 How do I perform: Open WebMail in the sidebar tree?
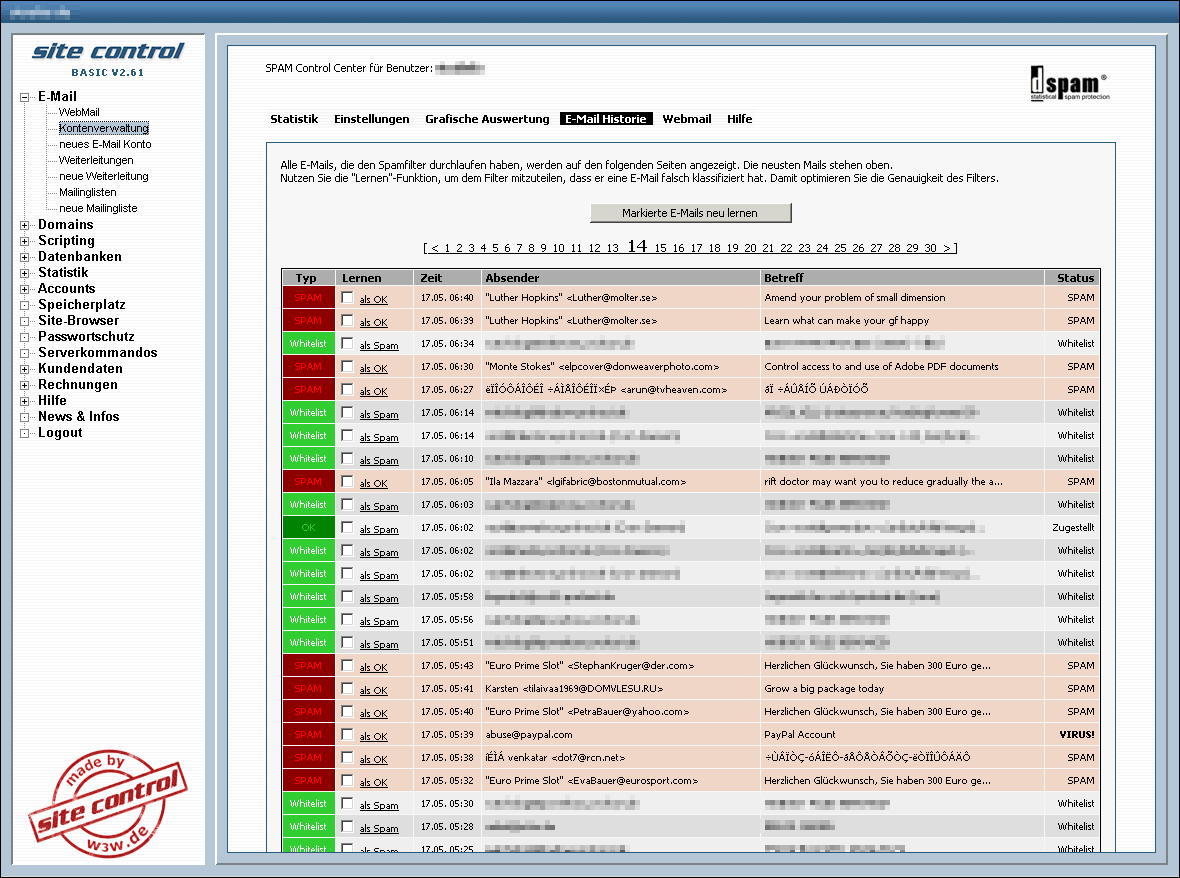(79, 112)
